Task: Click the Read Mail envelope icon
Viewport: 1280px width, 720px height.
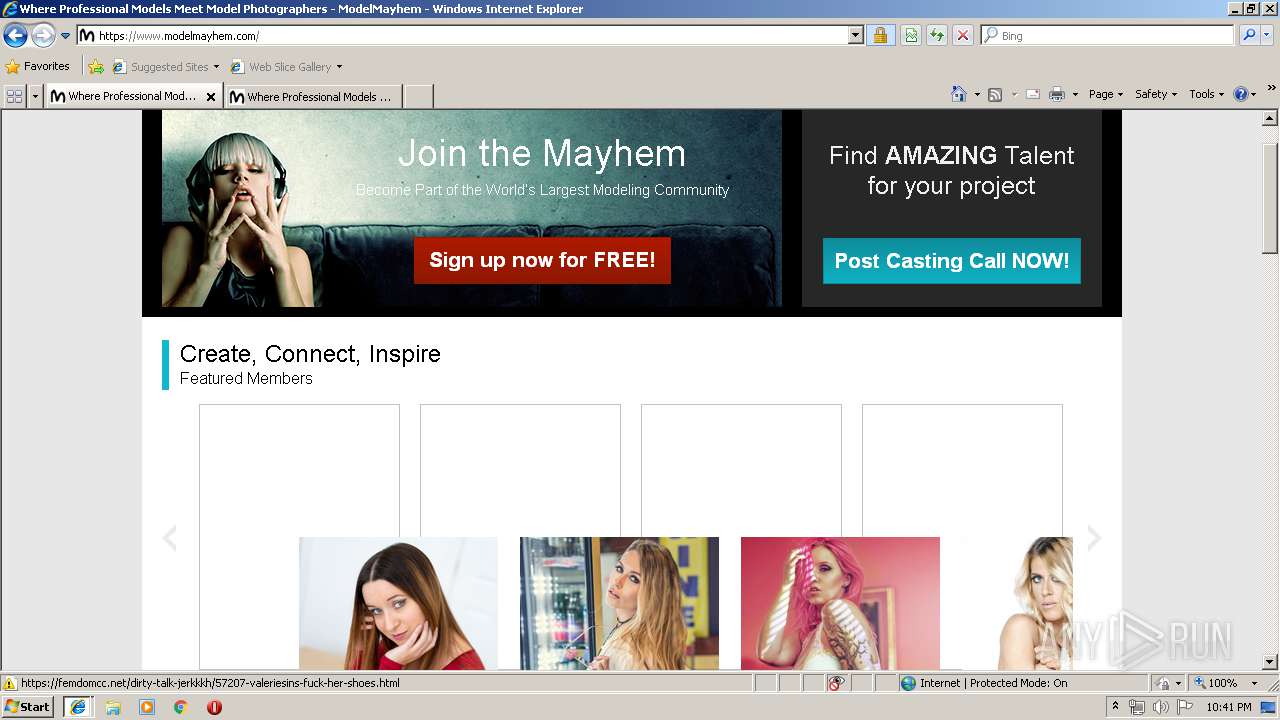Action: (1033, 94)
